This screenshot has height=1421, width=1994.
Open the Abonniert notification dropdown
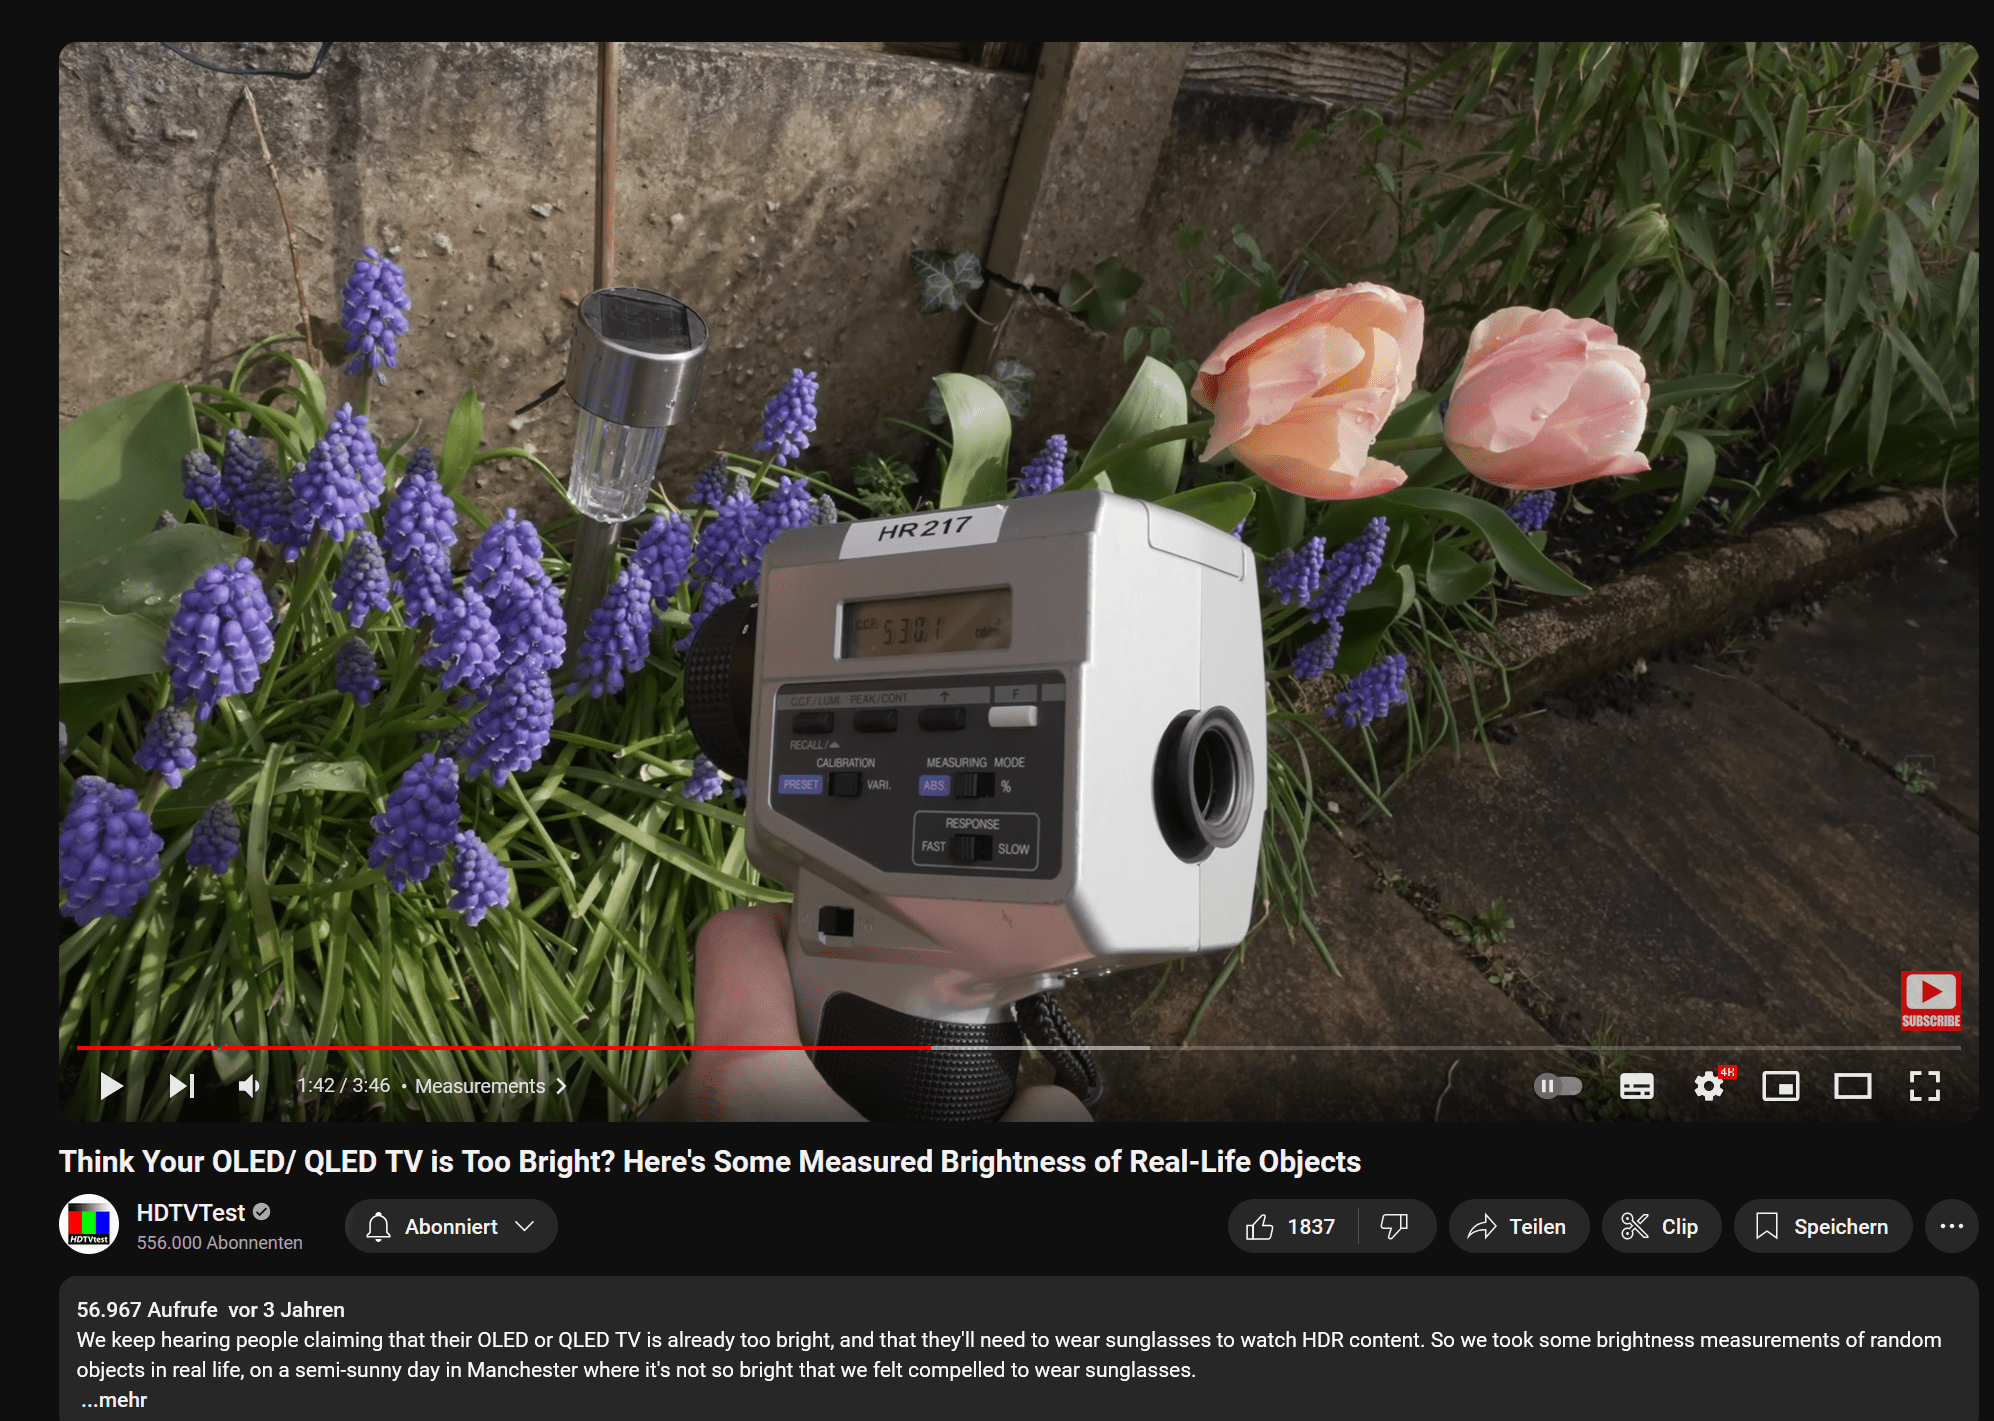(x=451, y=1227)
